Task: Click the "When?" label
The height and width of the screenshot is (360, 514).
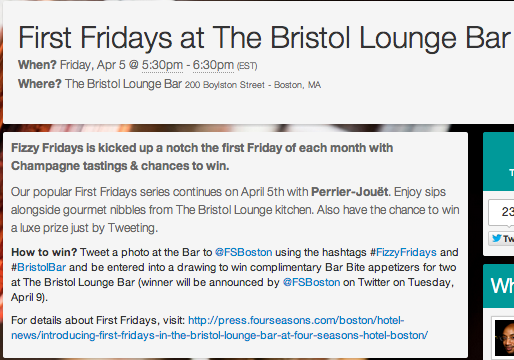Action: (x=37, y=65)
